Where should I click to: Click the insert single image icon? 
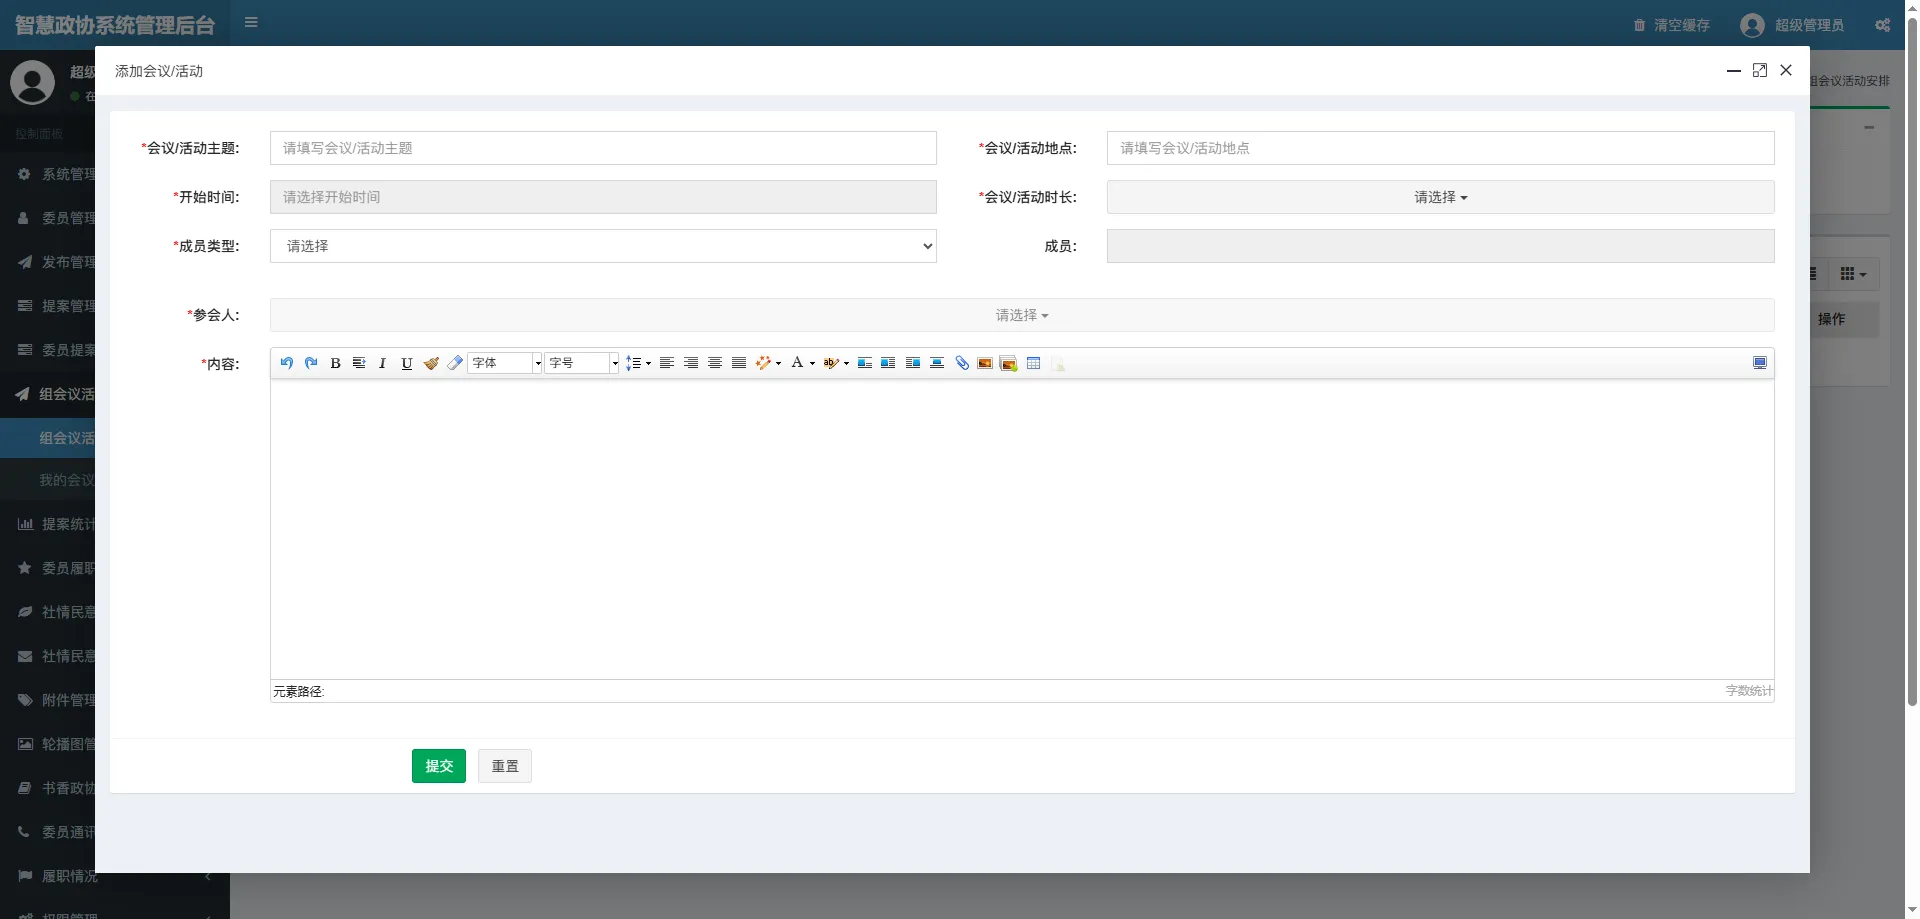(985, 363)
